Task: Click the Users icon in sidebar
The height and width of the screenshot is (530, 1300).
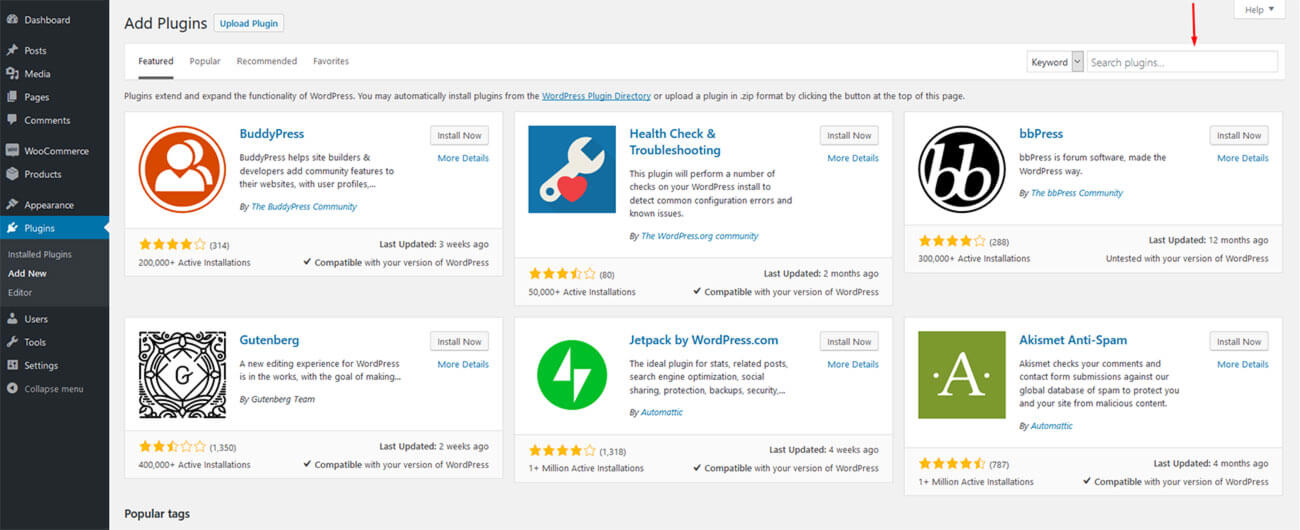Action: click(x=12, y=319)
